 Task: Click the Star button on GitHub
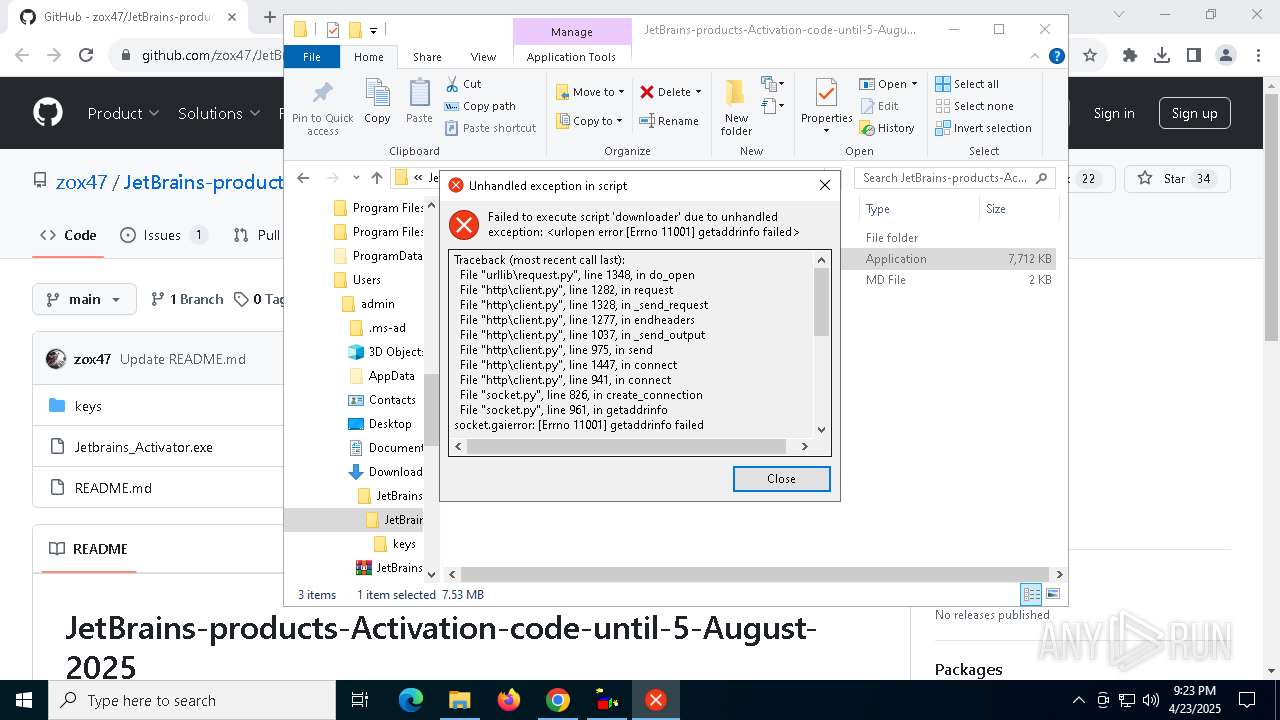tap(1177, 179)
